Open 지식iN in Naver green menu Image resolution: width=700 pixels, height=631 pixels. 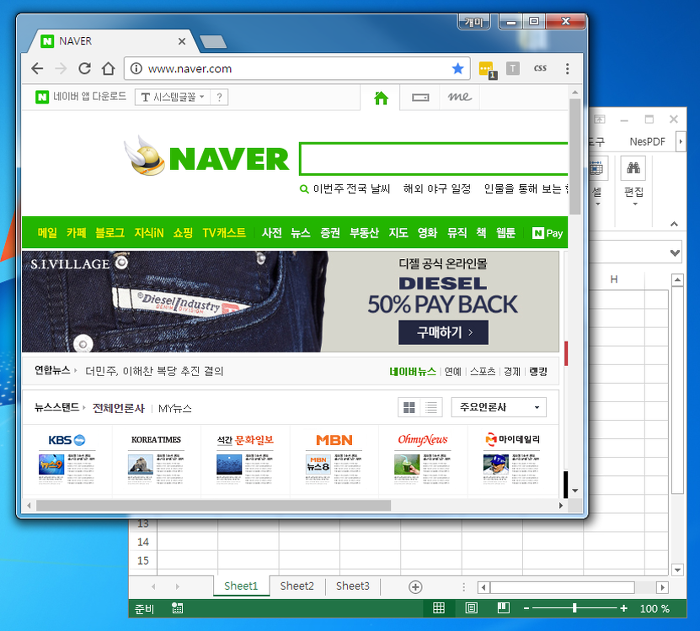click(x=149, y=233)
